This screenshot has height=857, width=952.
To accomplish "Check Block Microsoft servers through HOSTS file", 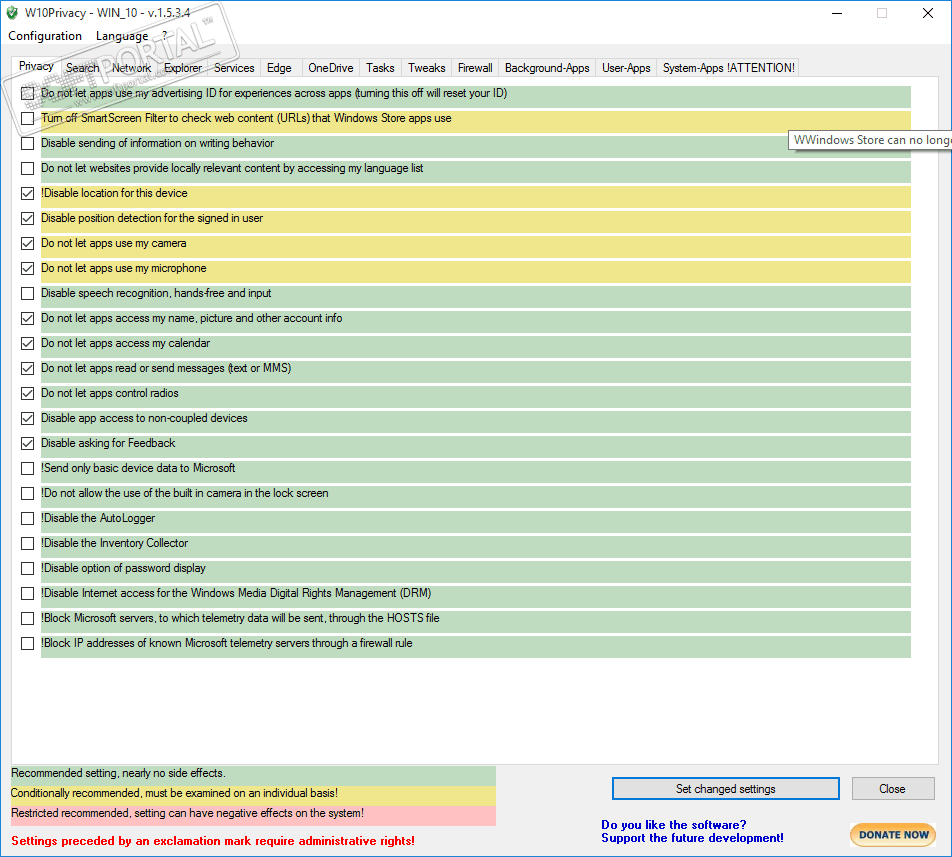I will 27,618.
